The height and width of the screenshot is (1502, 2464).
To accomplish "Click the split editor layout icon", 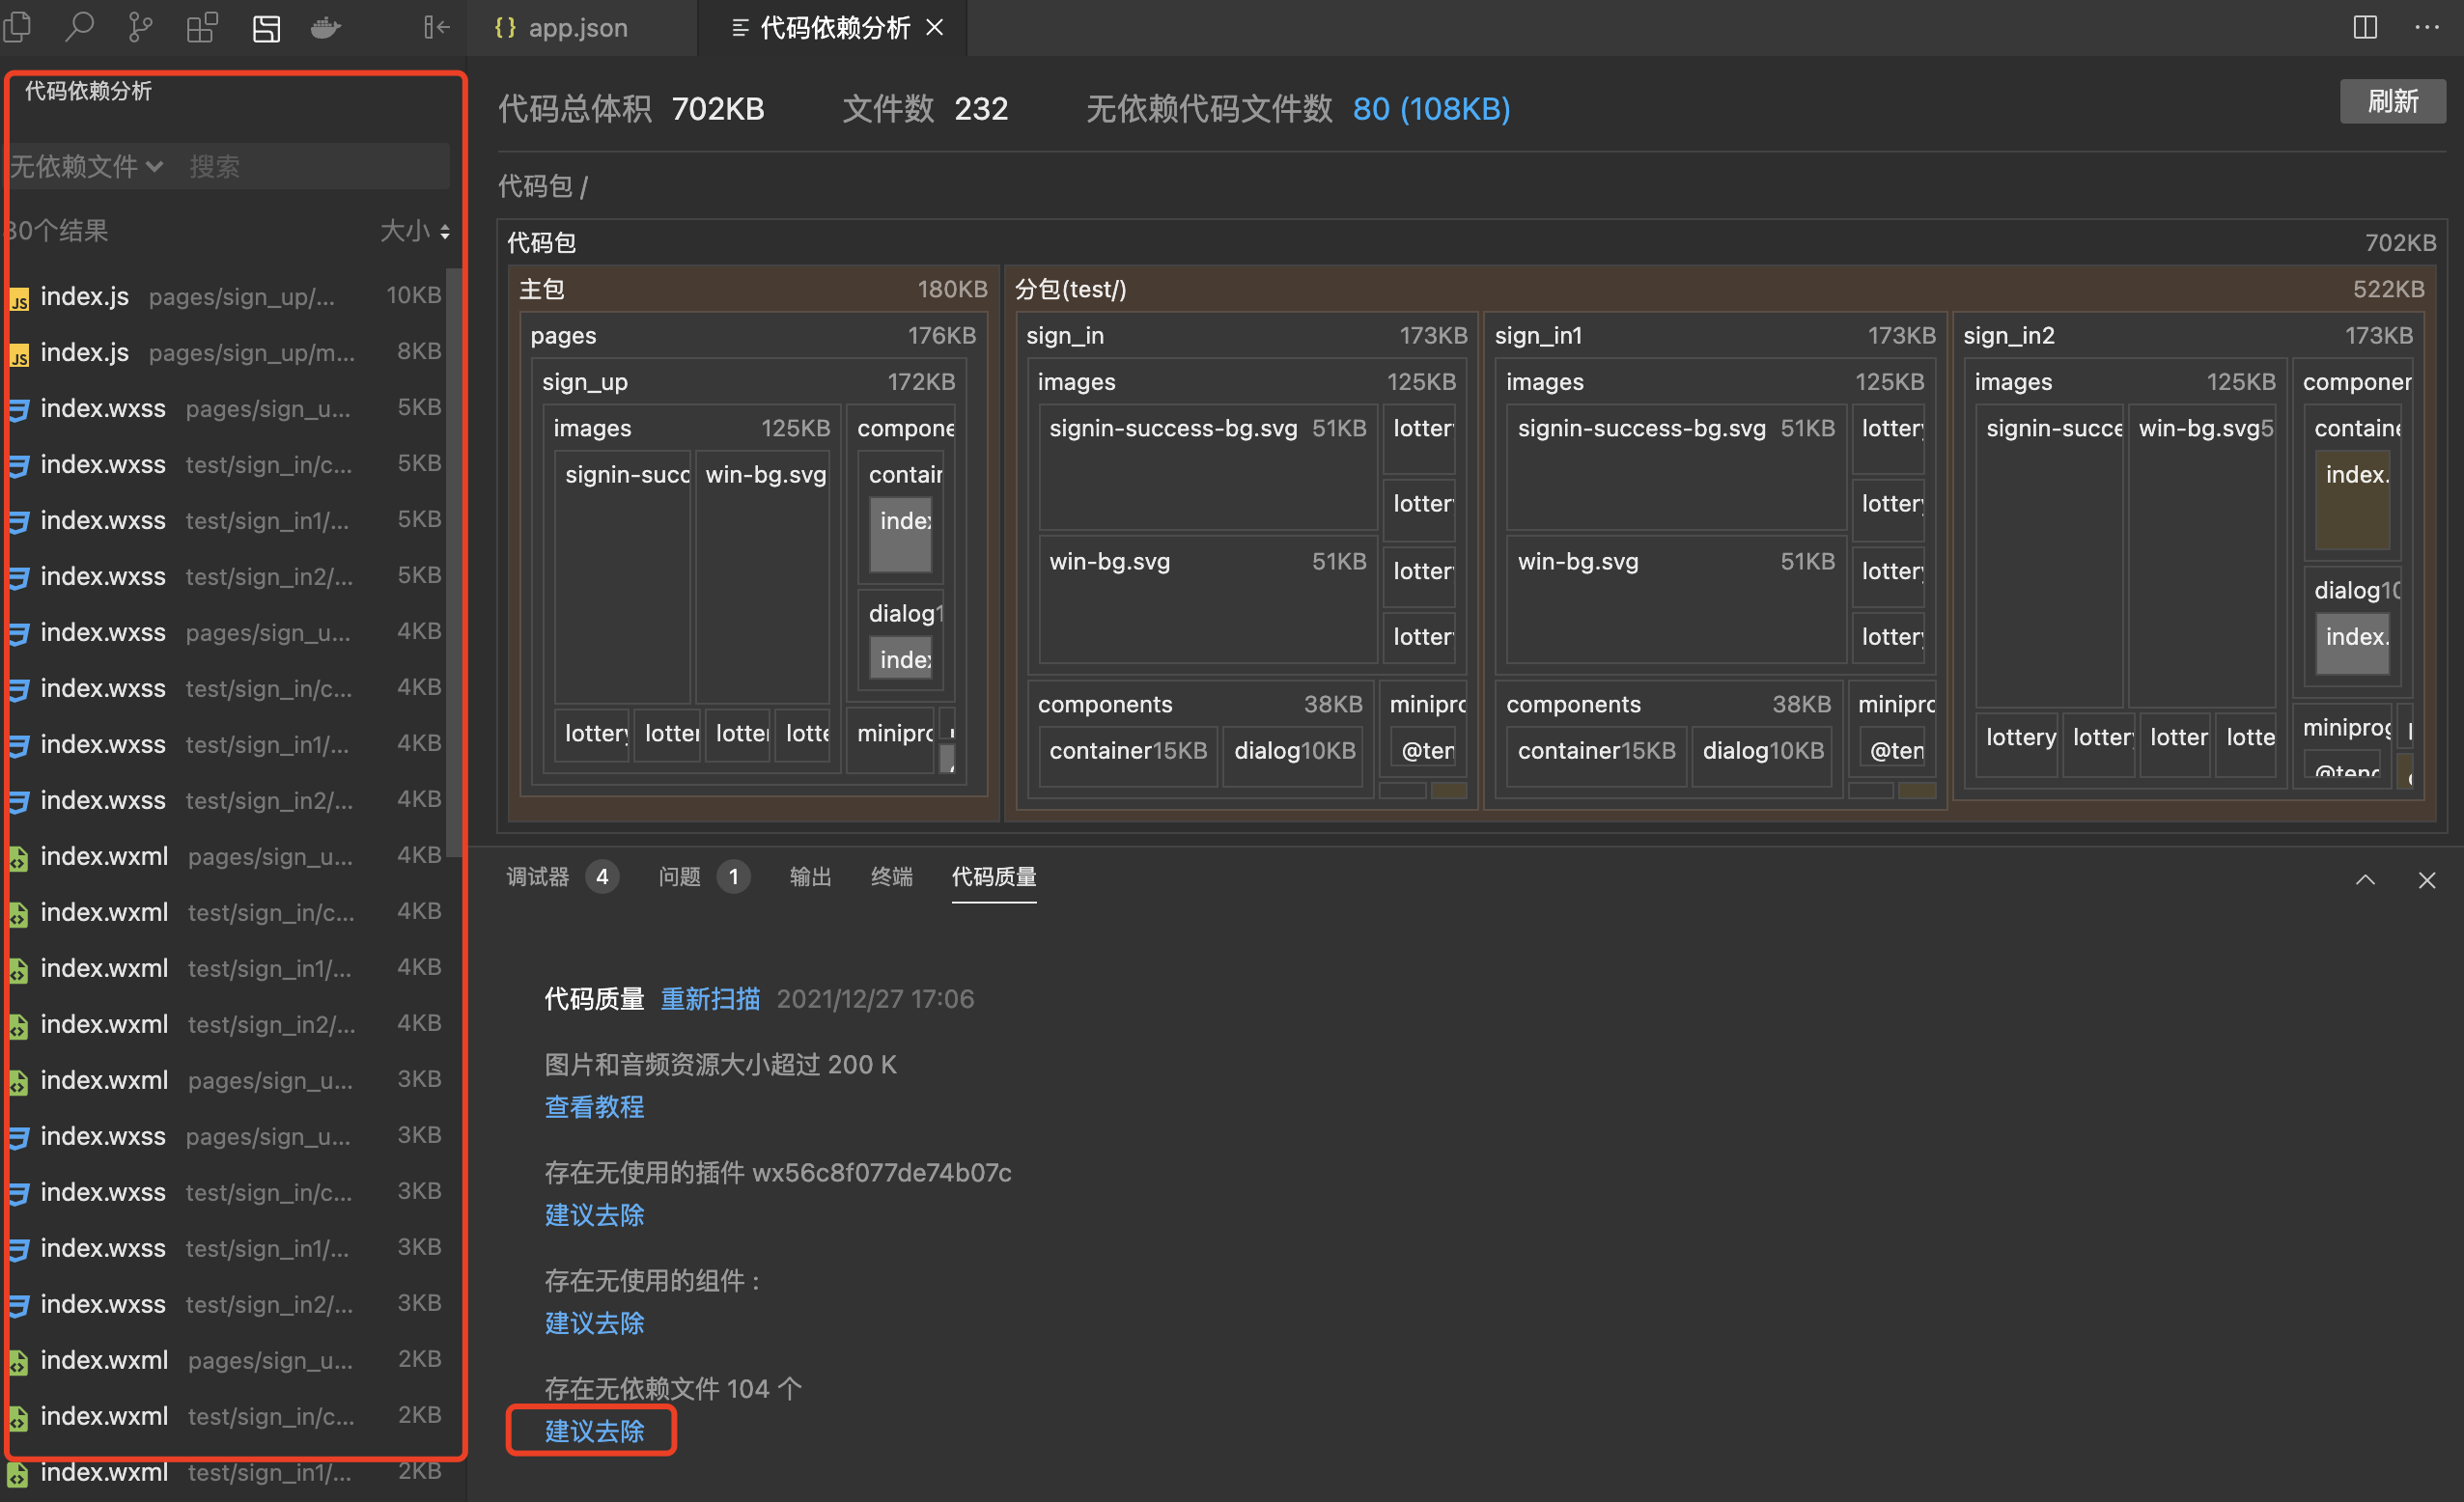I will [x=2364, y=27].
